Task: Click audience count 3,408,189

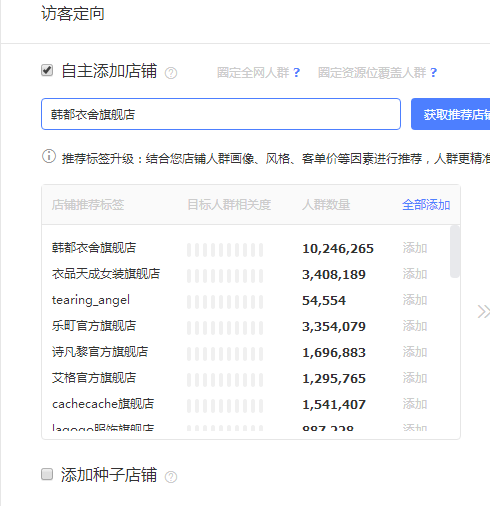Action: point(334,275)
